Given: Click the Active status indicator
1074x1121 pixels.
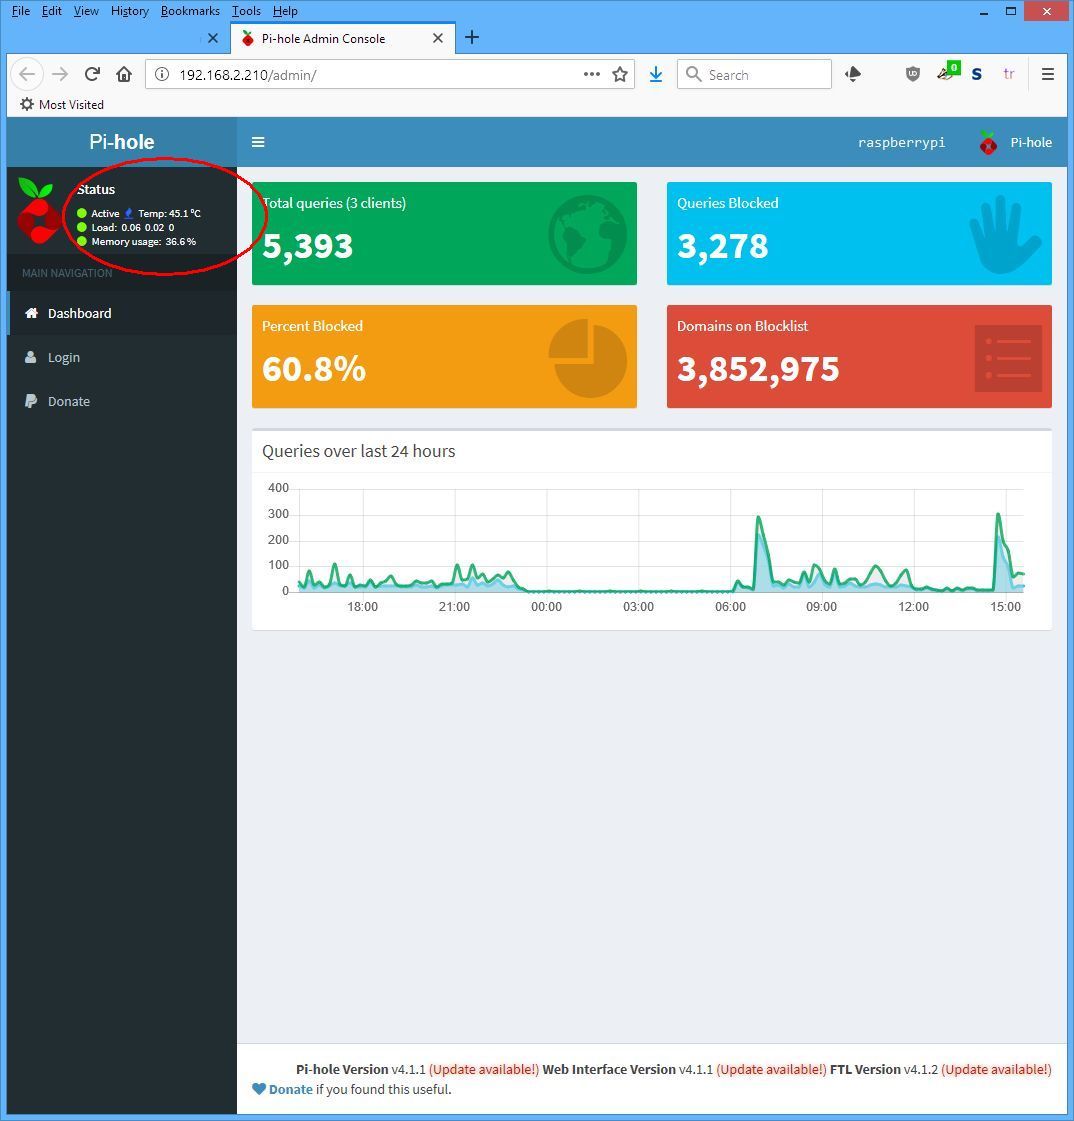Looking at the screenshot, I should [98, 213].
